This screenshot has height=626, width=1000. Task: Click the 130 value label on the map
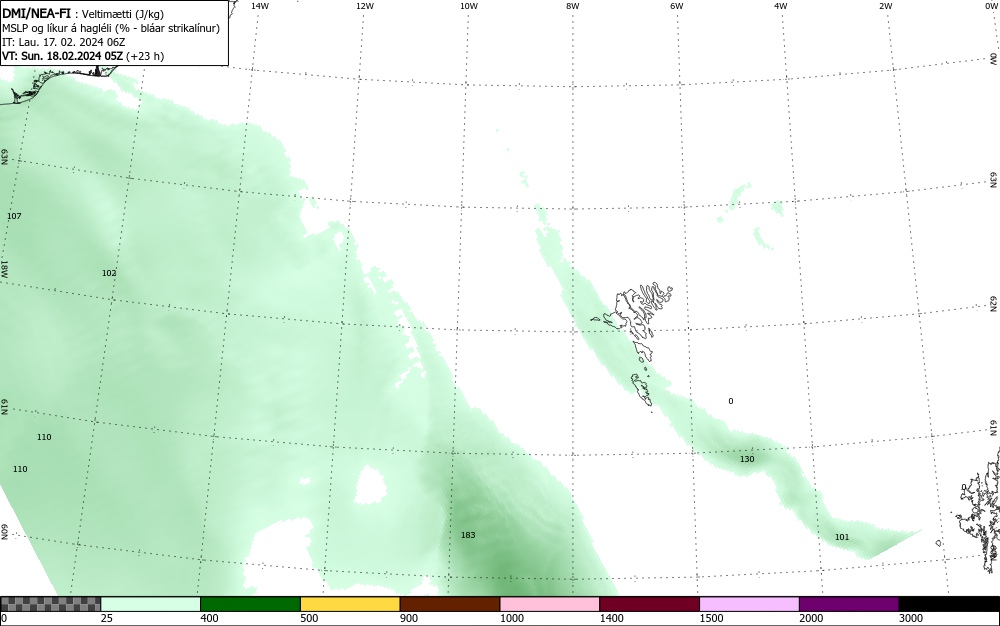tap(747, 459)
